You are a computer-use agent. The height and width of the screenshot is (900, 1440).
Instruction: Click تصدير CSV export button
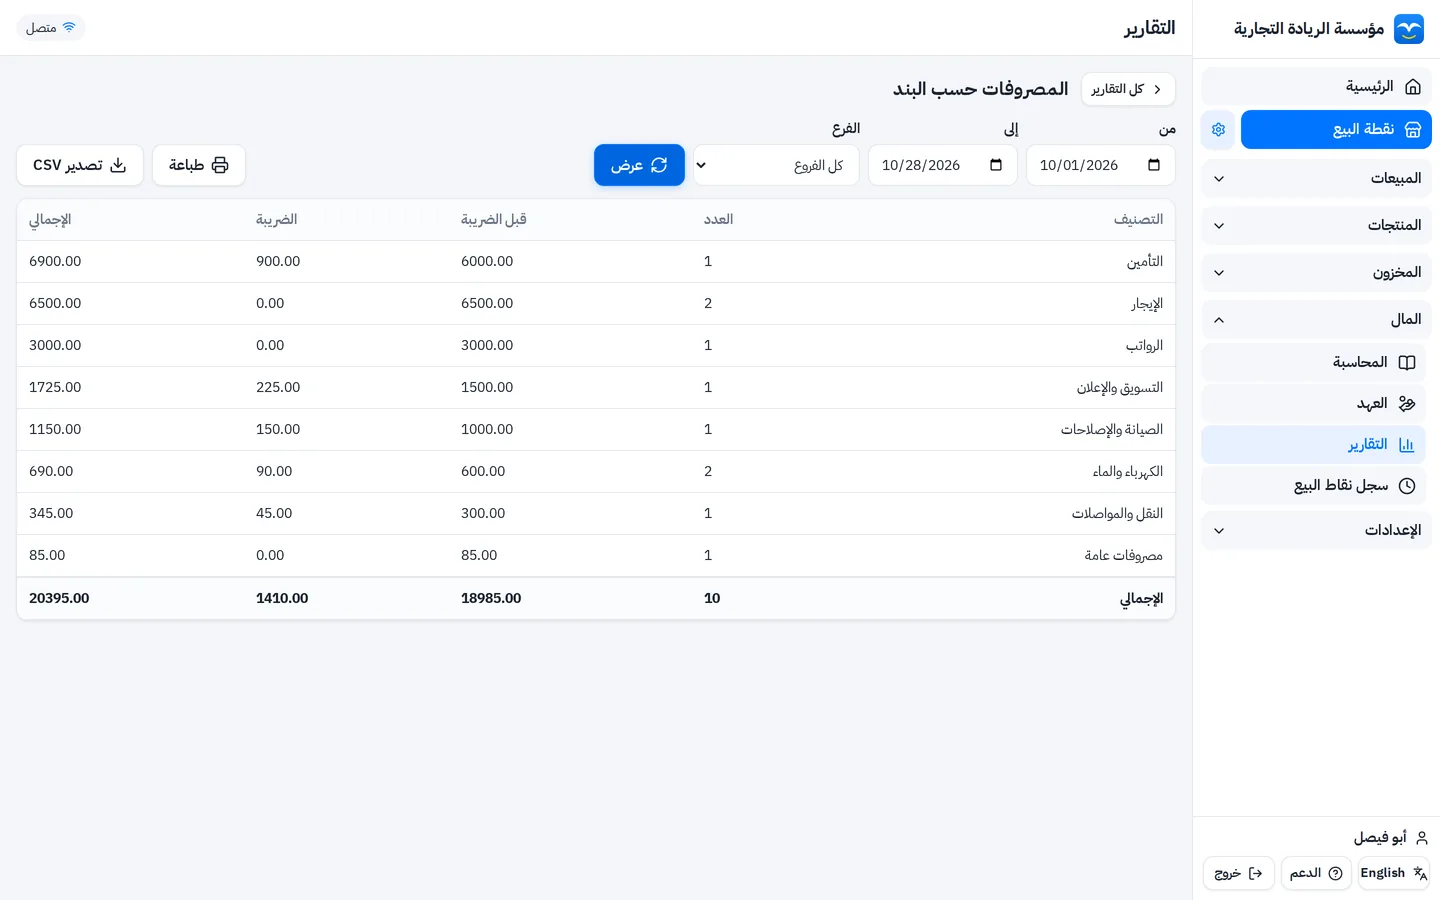click(80, 165)
